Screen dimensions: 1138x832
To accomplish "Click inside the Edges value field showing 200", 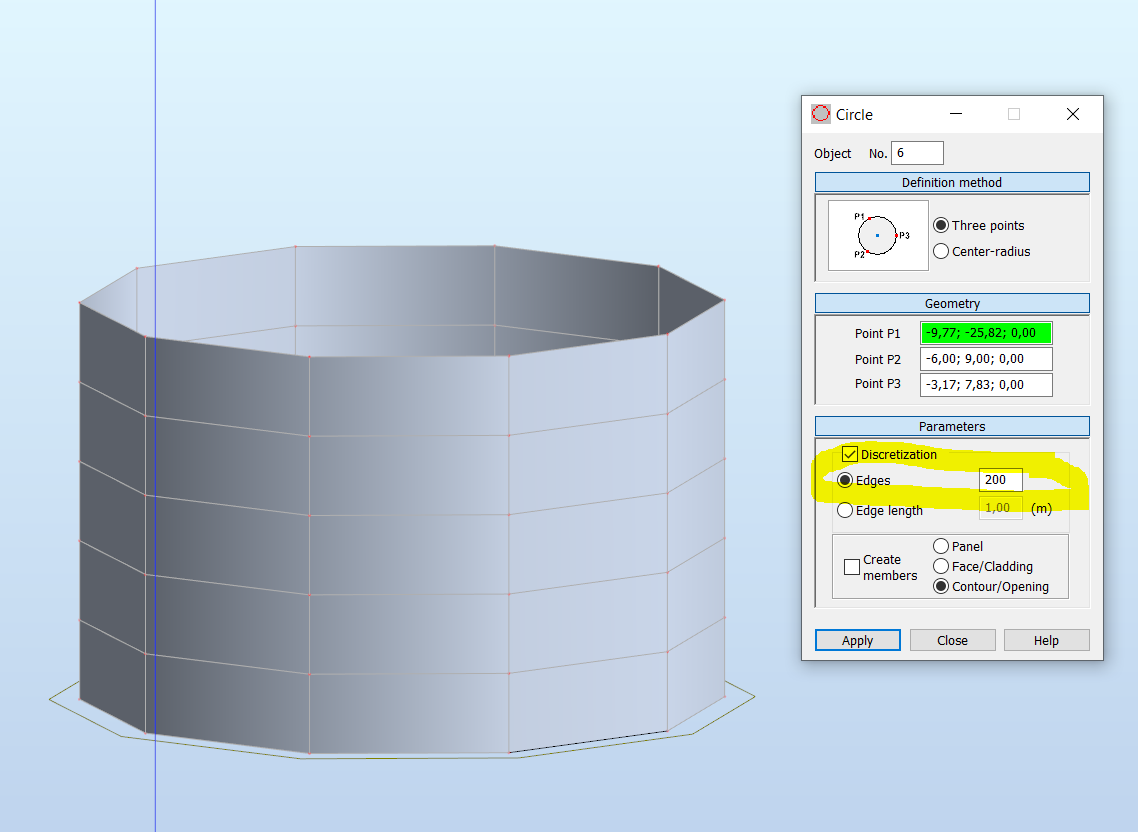I will tap(999, 480).
